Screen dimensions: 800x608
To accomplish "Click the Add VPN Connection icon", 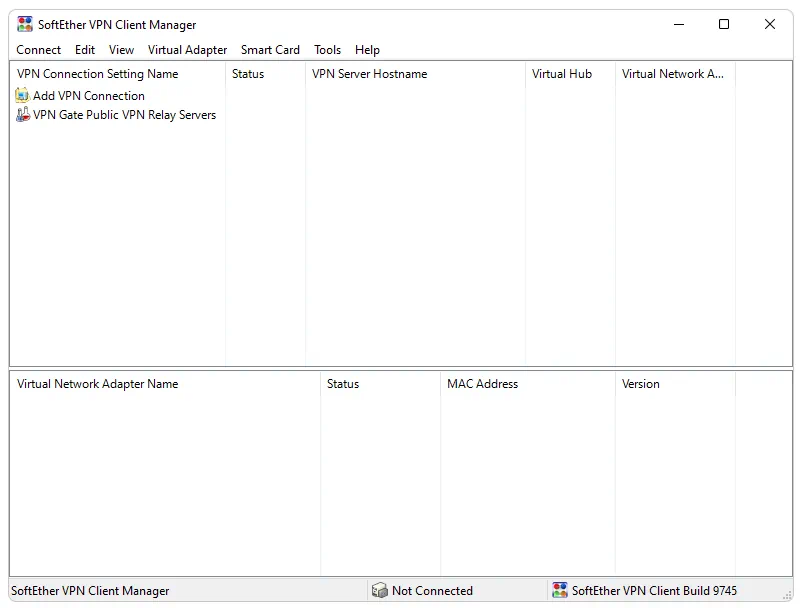I will tap(22, 95).
